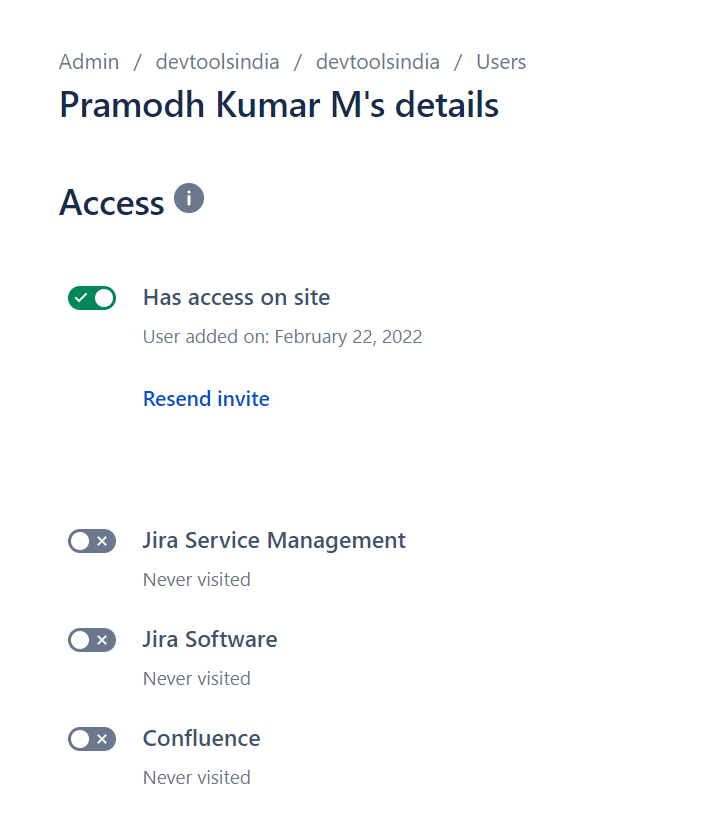726x840 pixels.
Task: Click the Jira Service Management label
Action: (274, 541)
